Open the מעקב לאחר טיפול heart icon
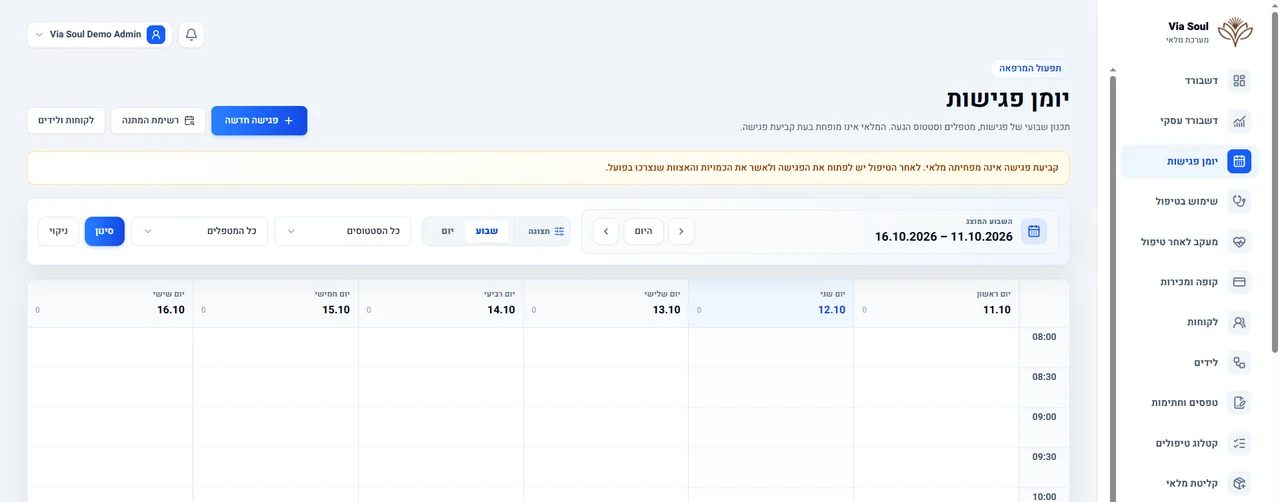Viewport: 1280px width, 502px height. [1239, 242]
